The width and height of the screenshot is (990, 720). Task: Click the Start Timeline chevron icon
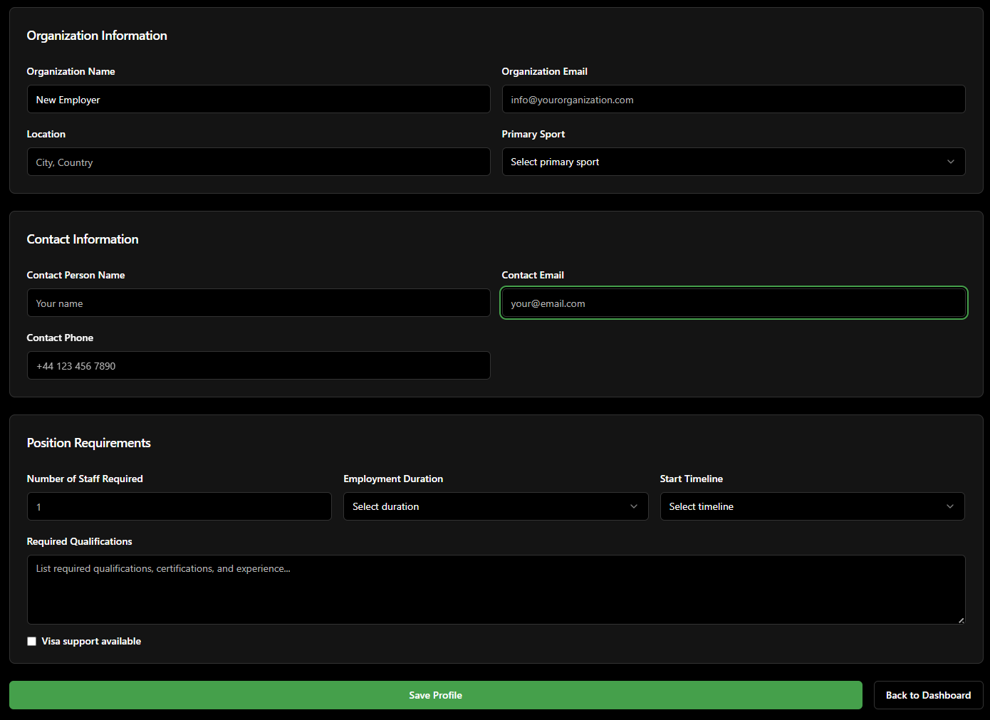click(x=950, y=506)
